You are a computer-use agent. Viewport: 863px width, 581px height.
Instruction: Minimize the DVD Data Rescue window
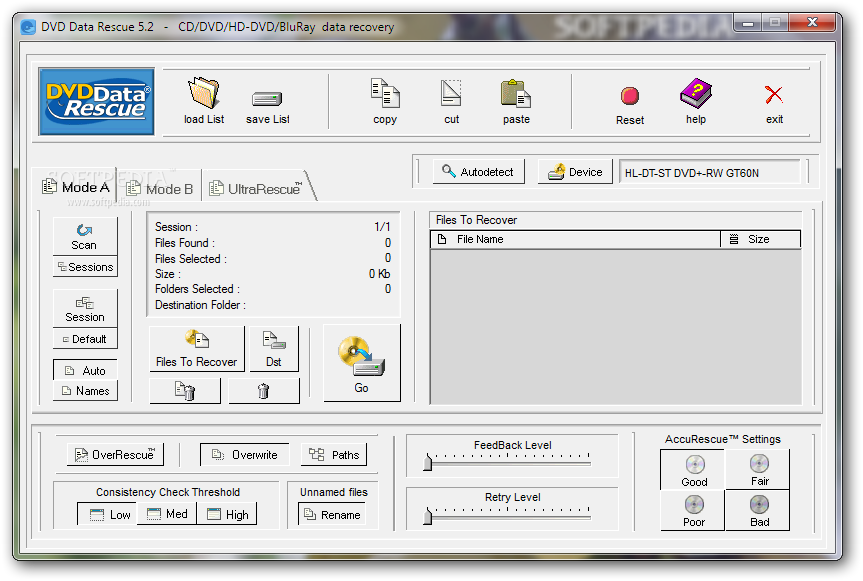click(747, 23)
